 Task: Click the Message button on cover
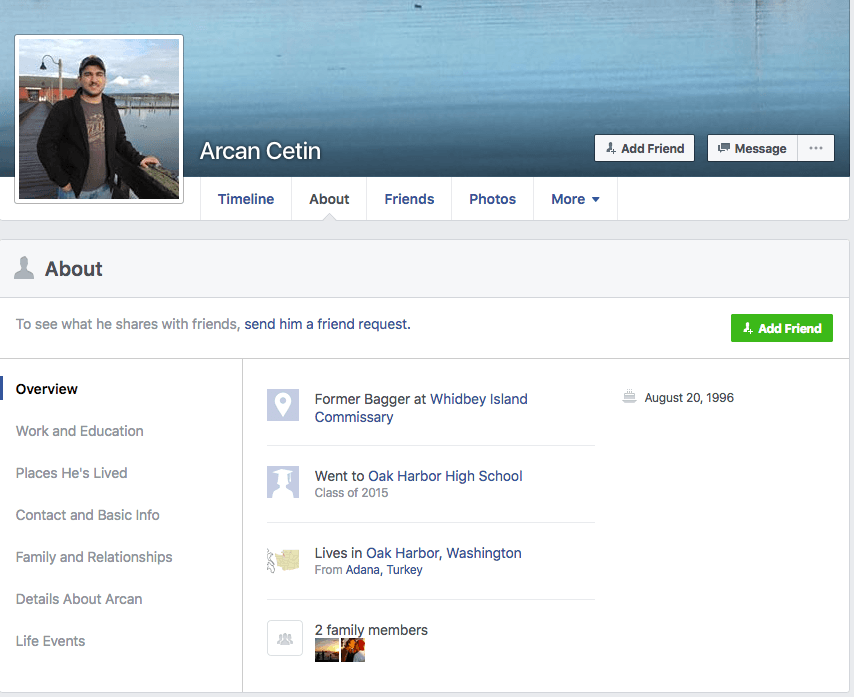752,148
